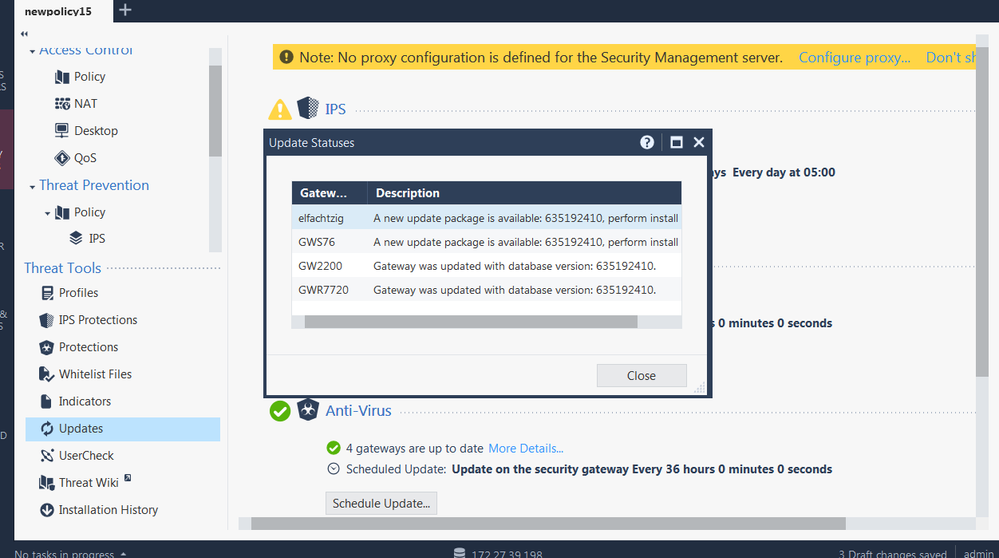Image resolution: width=999 pixels, height=558 pixels.
Task: Click the Desktop monitor icon
Action: tap(62, 131)
